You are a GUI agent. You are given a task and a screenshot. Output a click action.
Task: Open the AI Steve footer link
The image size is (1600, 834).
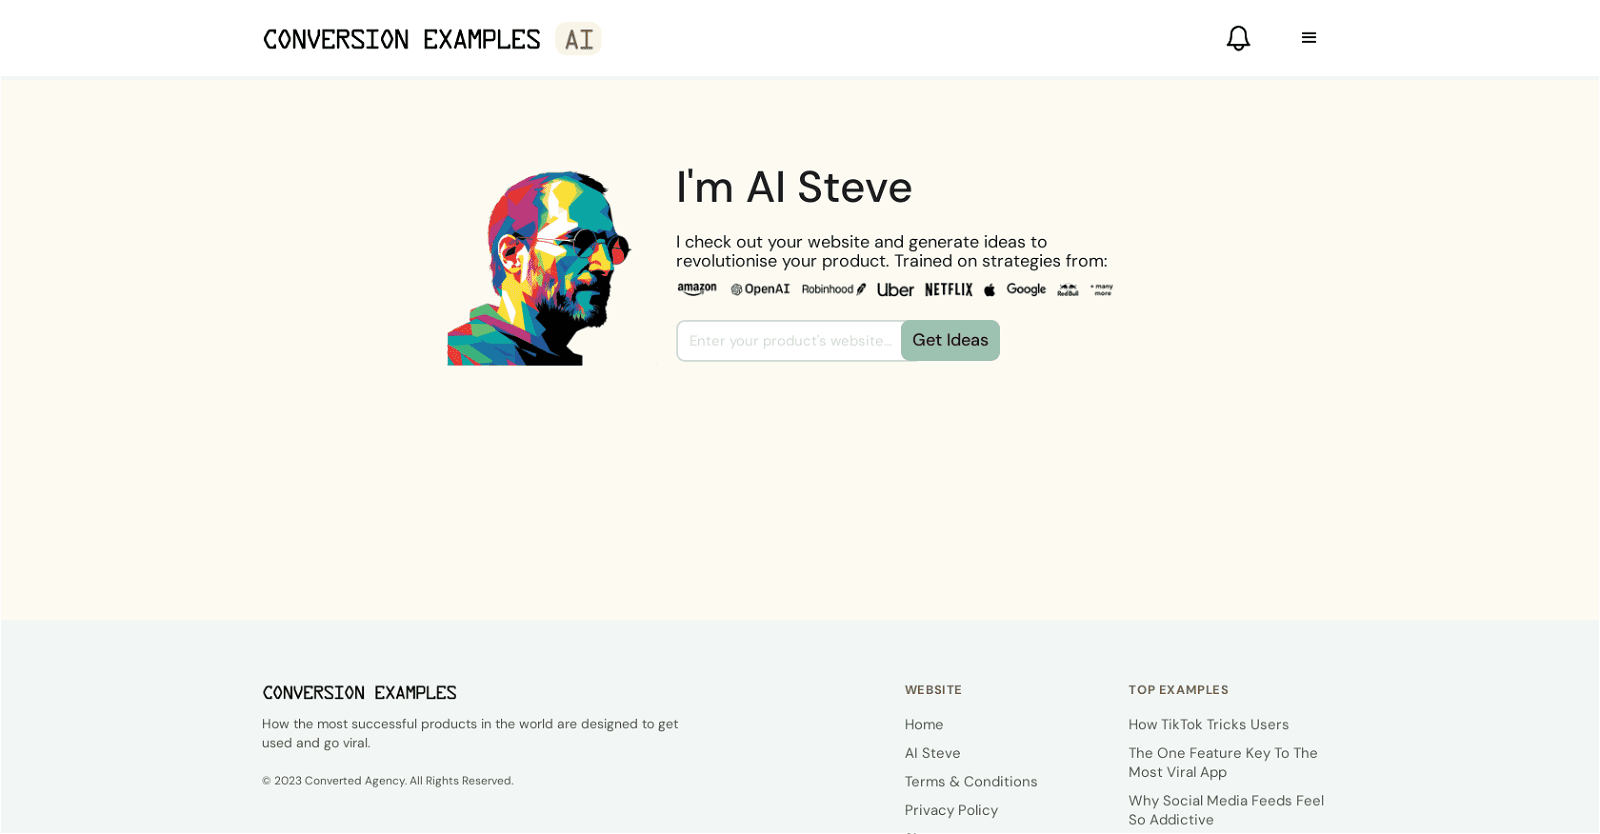932,752
